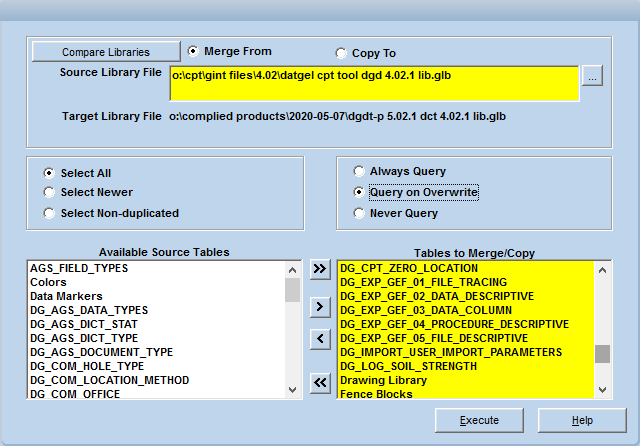Open Help for this dialog
The height and width of the screenshot is (446, 640).
(x=582, y=420)
